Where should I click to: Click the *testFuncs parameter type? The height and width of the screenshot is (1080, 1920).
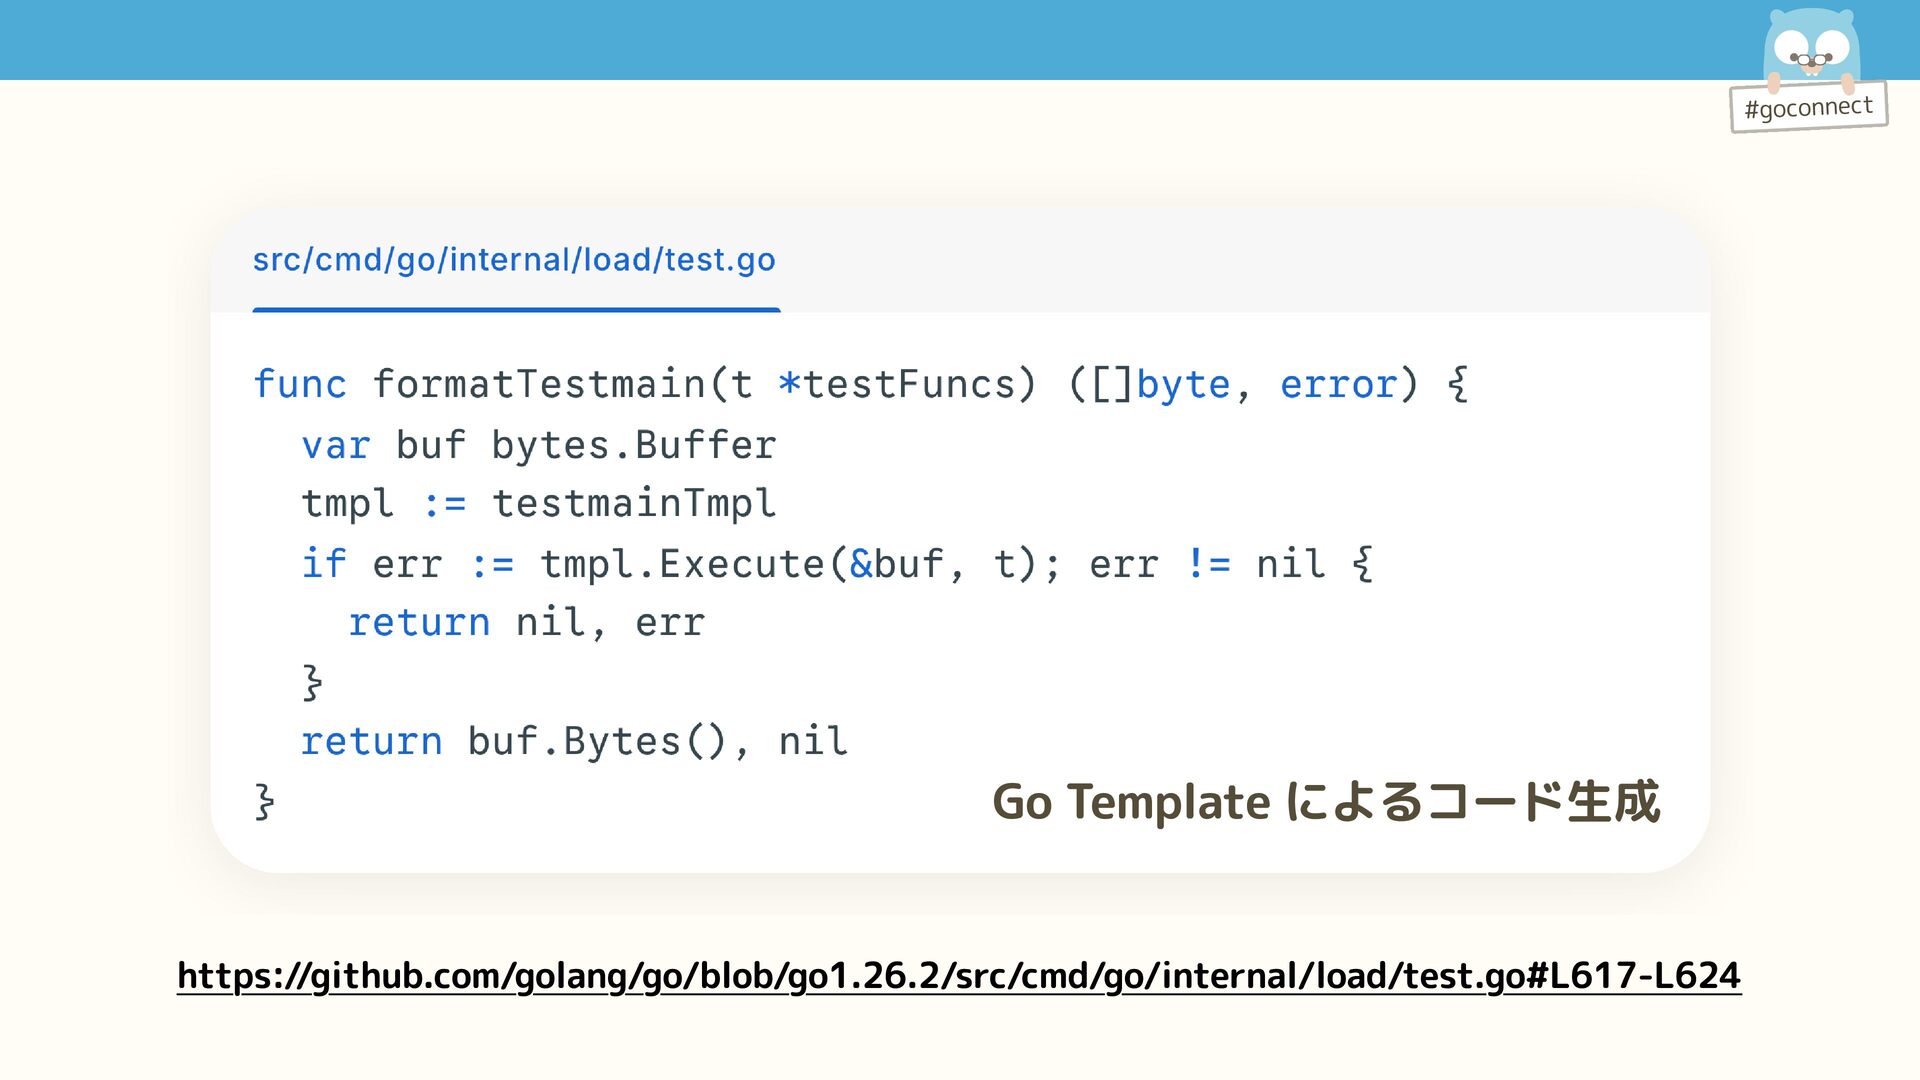[906, 384]
